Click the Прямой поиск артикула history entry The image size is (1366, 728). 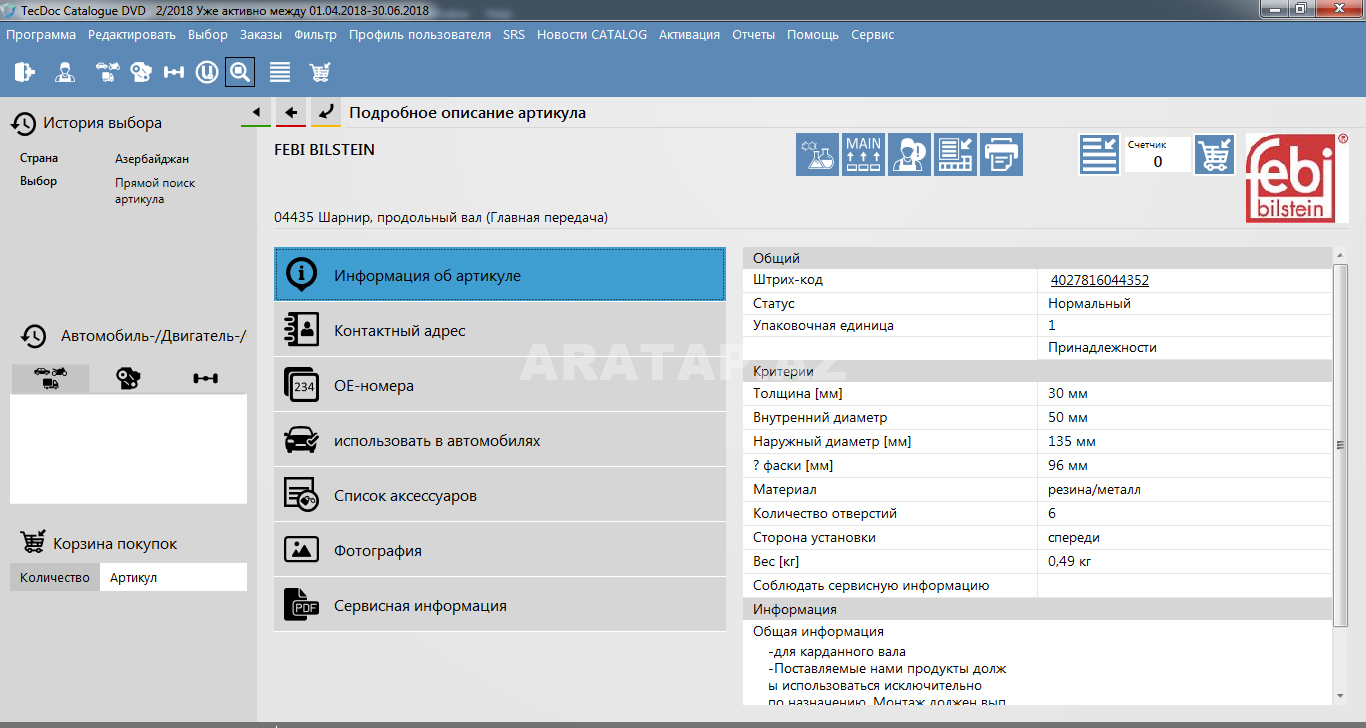(x=155, y=191)
